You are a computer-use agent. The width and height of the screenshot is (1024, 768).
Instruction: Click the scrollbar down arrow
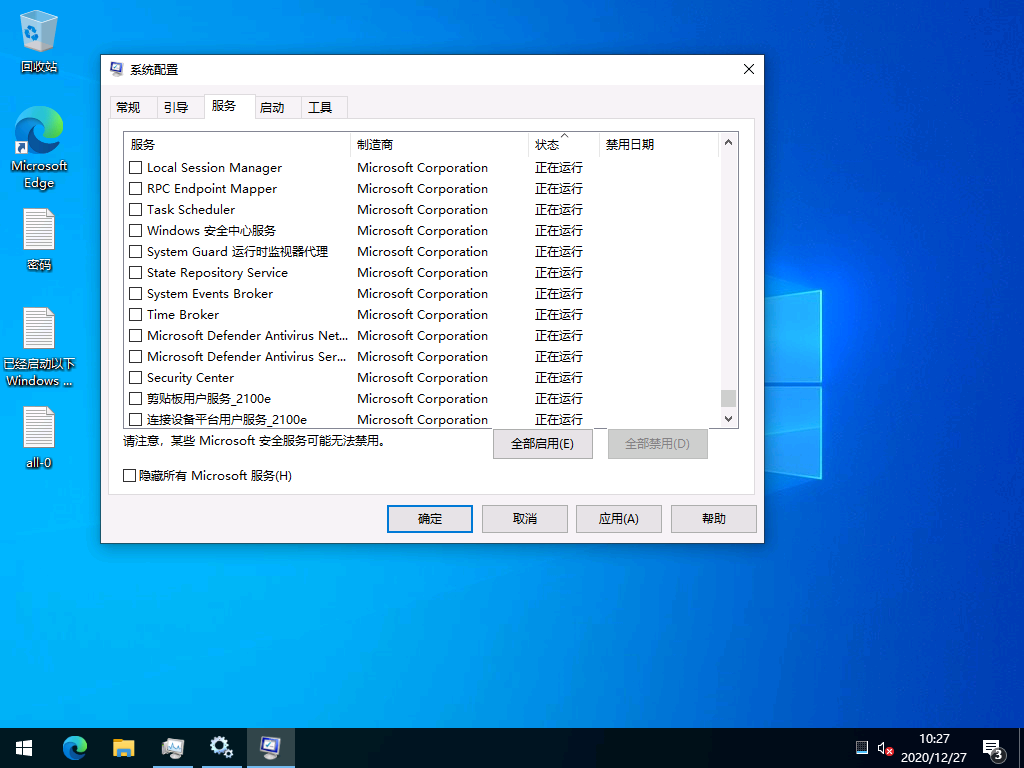pyautogui.click(x=729, y=419)
